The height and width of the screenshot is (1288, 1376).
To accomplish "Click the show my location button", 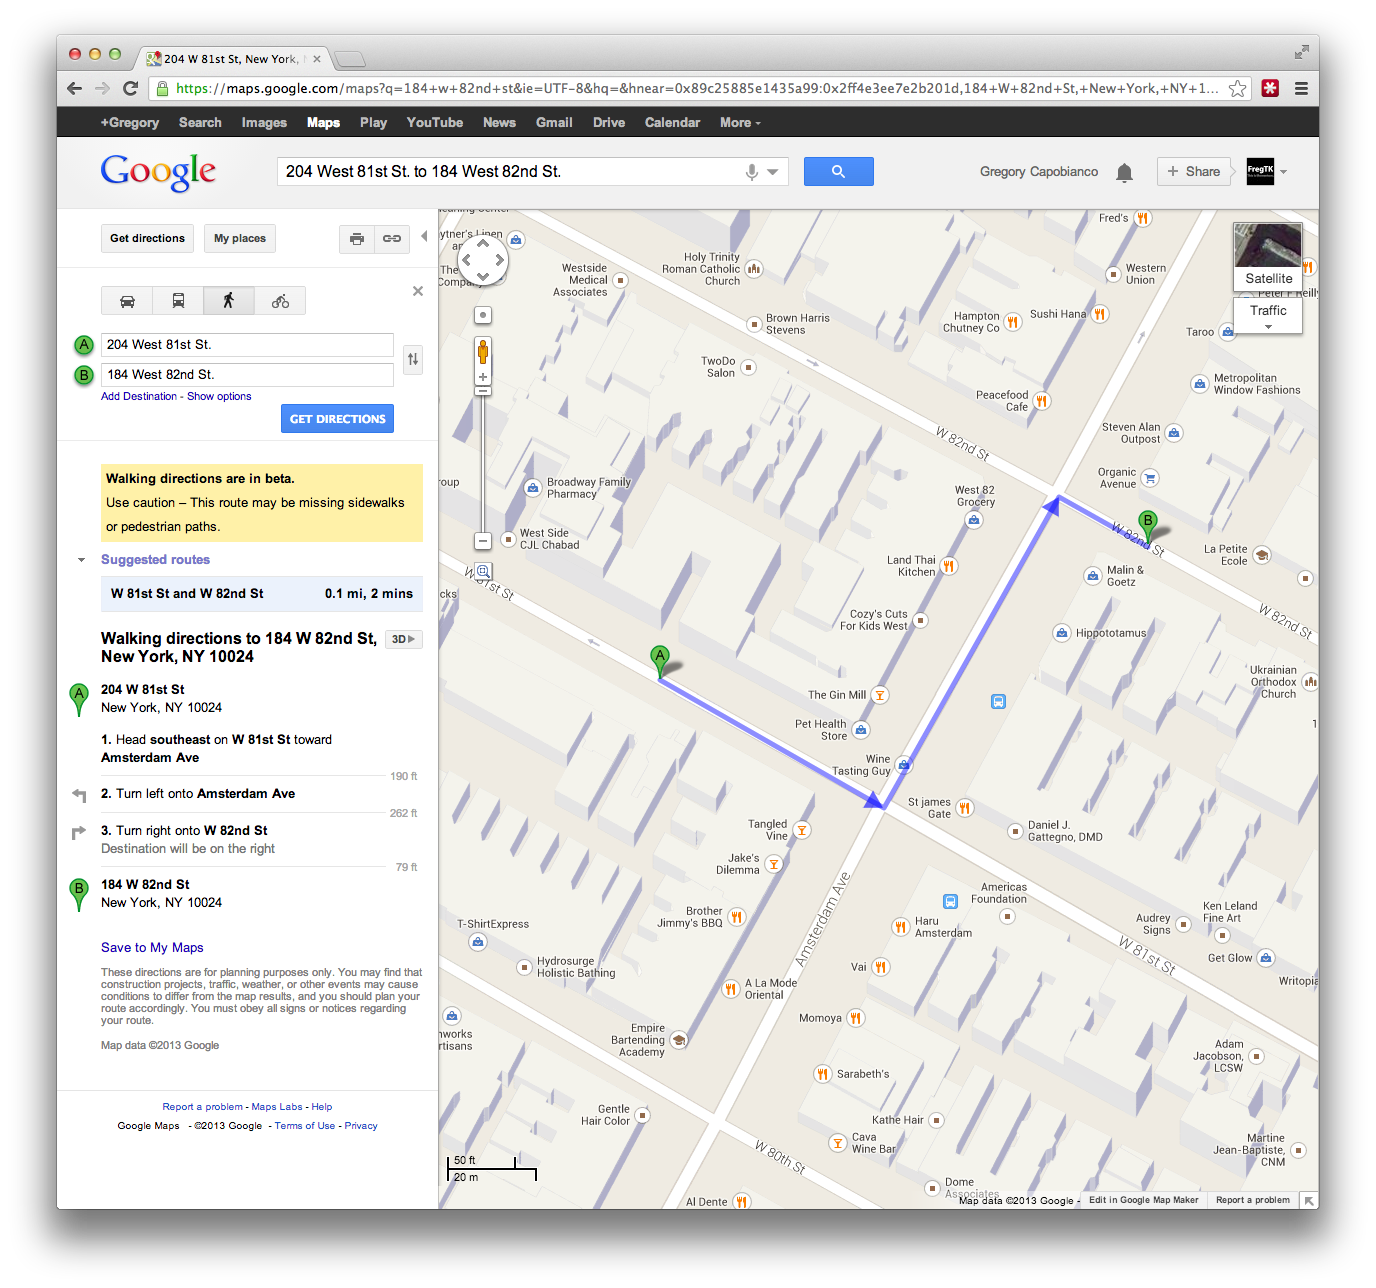I will tap(483, 315).
